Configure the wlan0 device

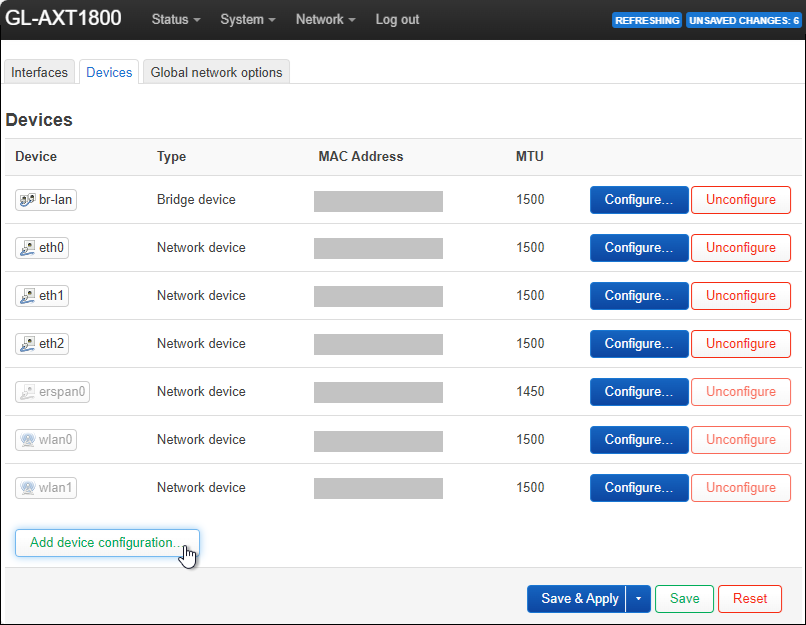coord(639,440)
